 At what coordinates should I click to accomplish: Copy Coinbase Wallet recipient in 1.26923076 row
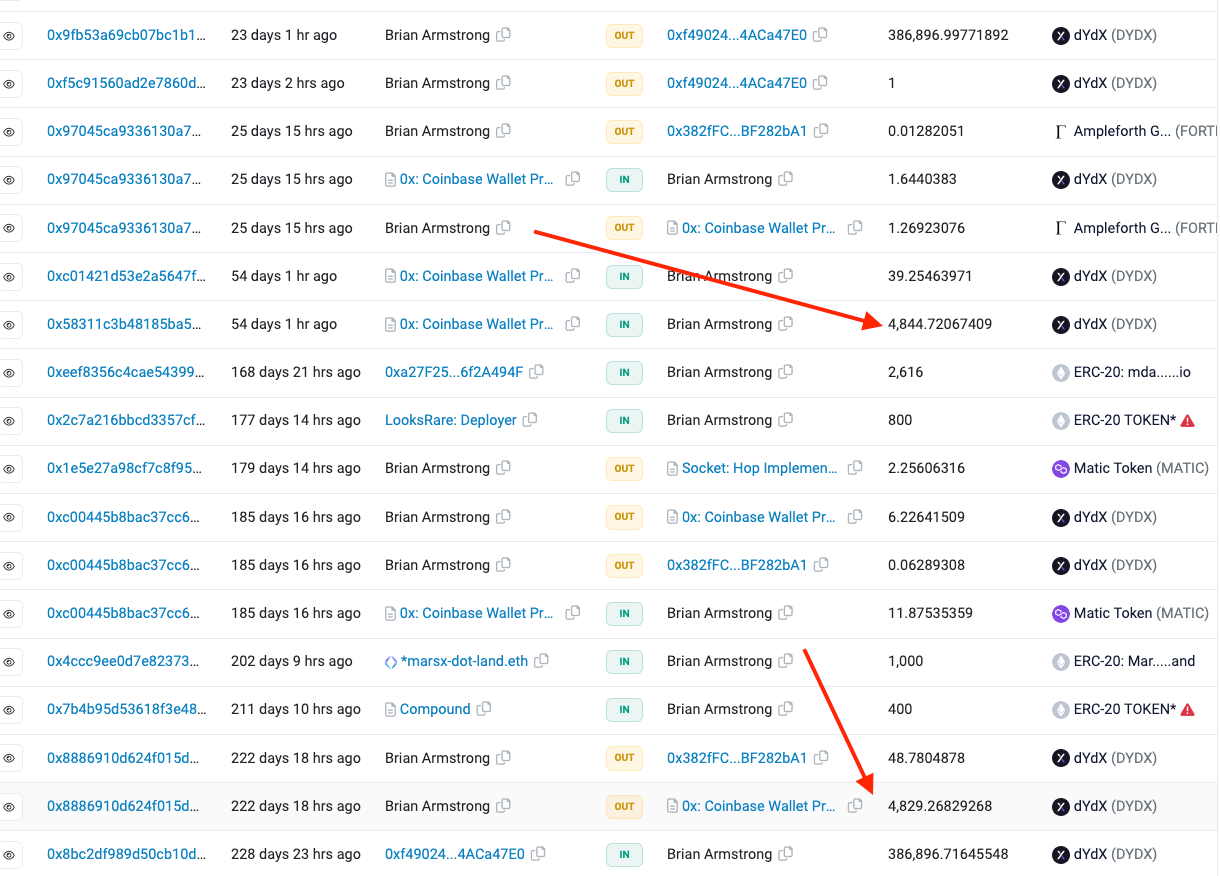pyautogui.click(x=855, y=228)
